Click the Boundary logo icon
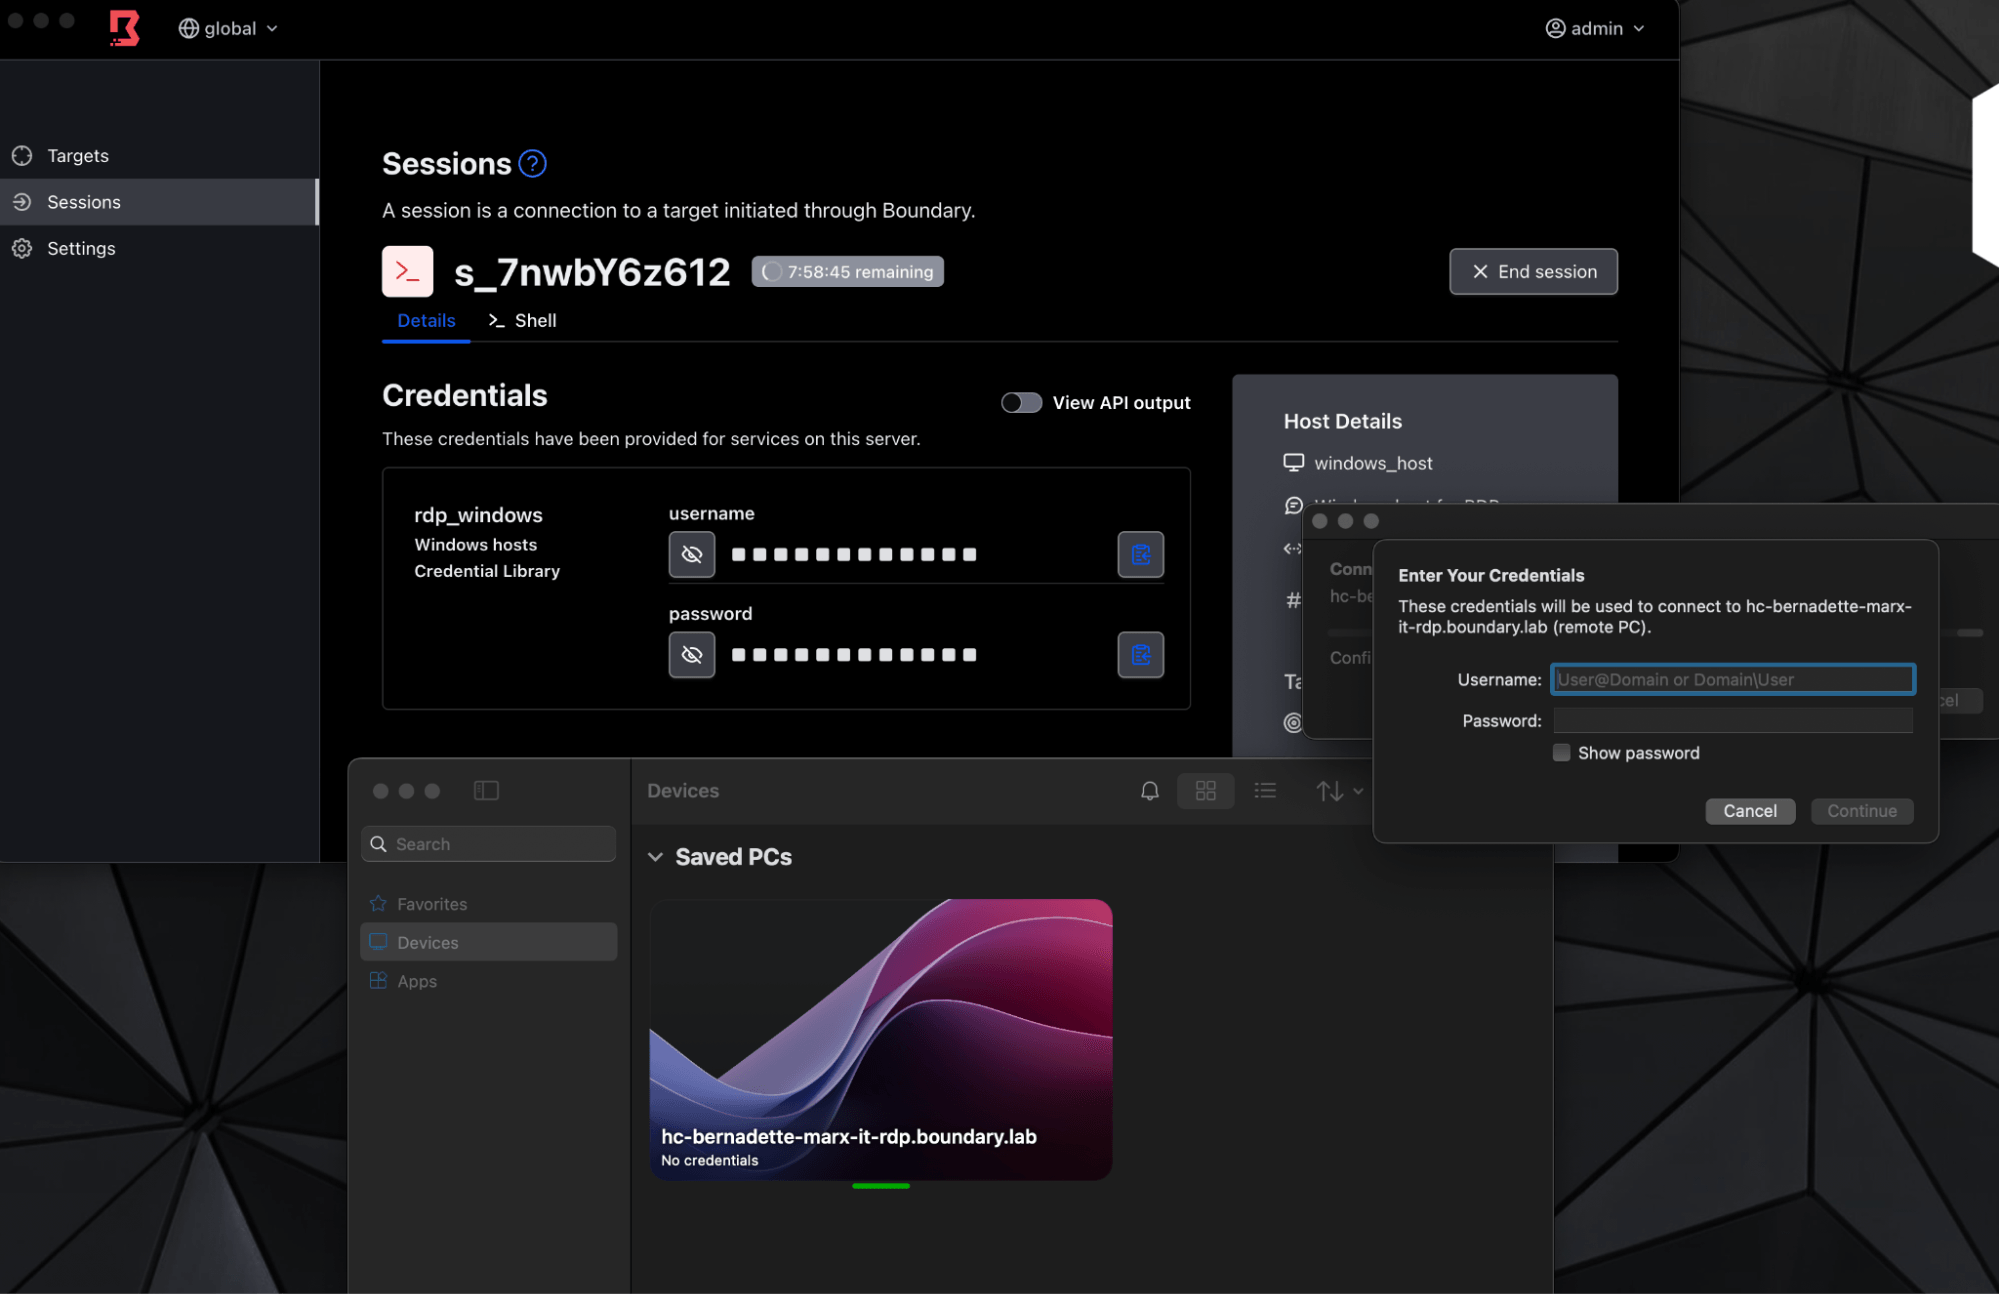 pos(124,28)
